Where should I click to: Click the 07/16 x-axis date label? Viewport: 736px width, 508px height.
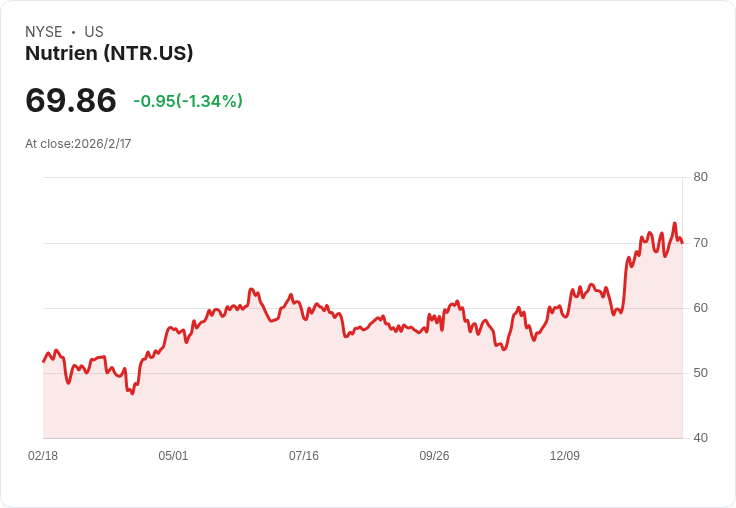[304, 455]
